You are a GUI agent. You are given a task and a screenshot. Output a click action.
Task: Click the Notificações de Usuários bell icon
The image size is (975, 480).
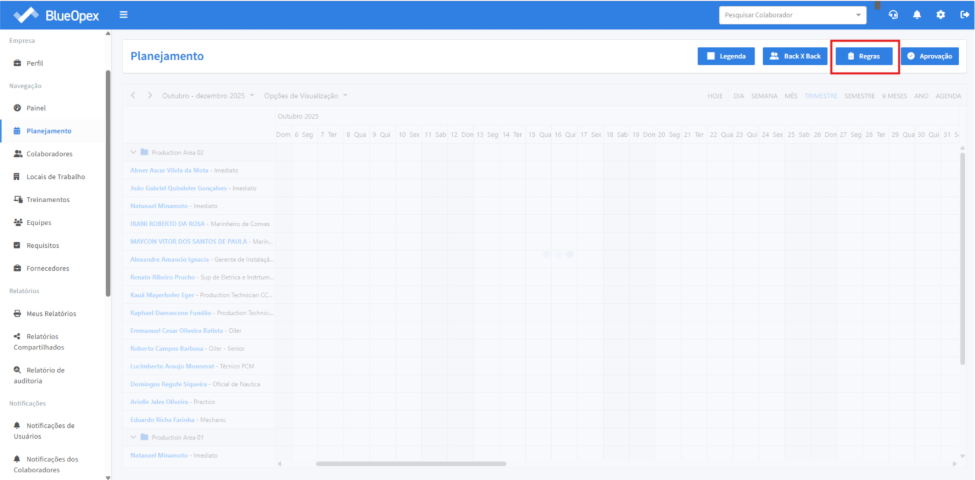coord(17,426)
